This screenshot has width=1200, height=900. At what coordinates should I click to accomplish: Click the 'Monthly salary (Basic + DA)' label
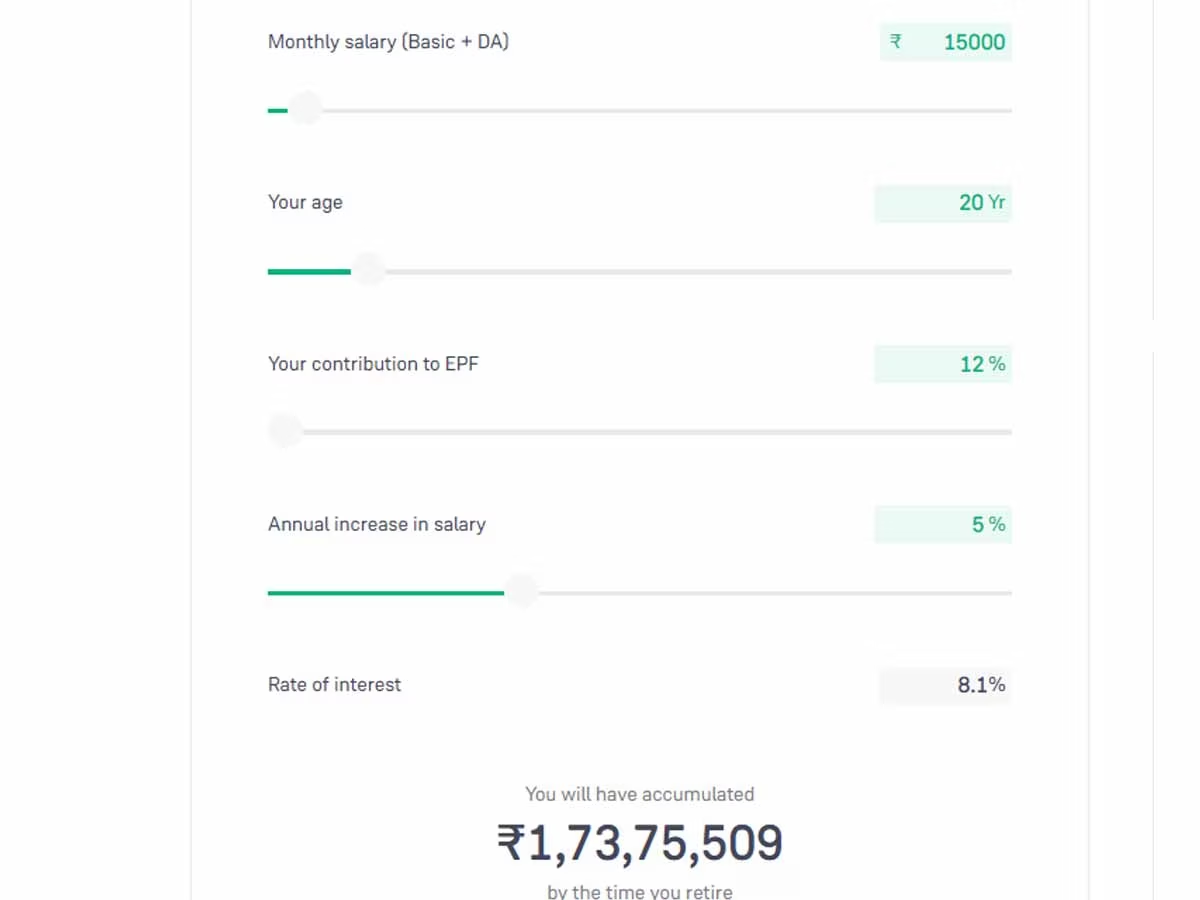coord(388,42)
